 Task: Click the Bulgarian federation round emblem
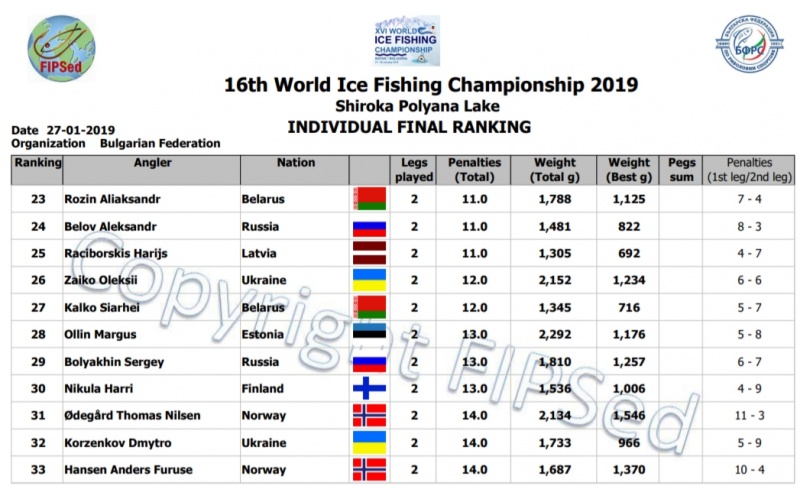tap(749, 42)
